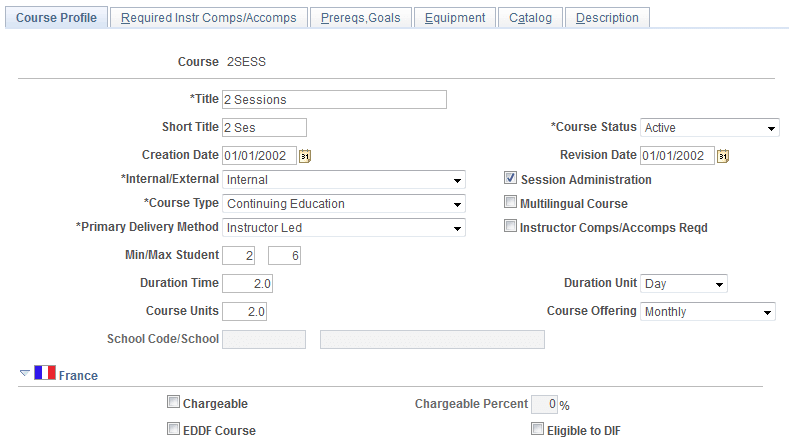Click the School Code disabled field
The height and width of the screenshot is (444, 789).
(x=264, y=340)
